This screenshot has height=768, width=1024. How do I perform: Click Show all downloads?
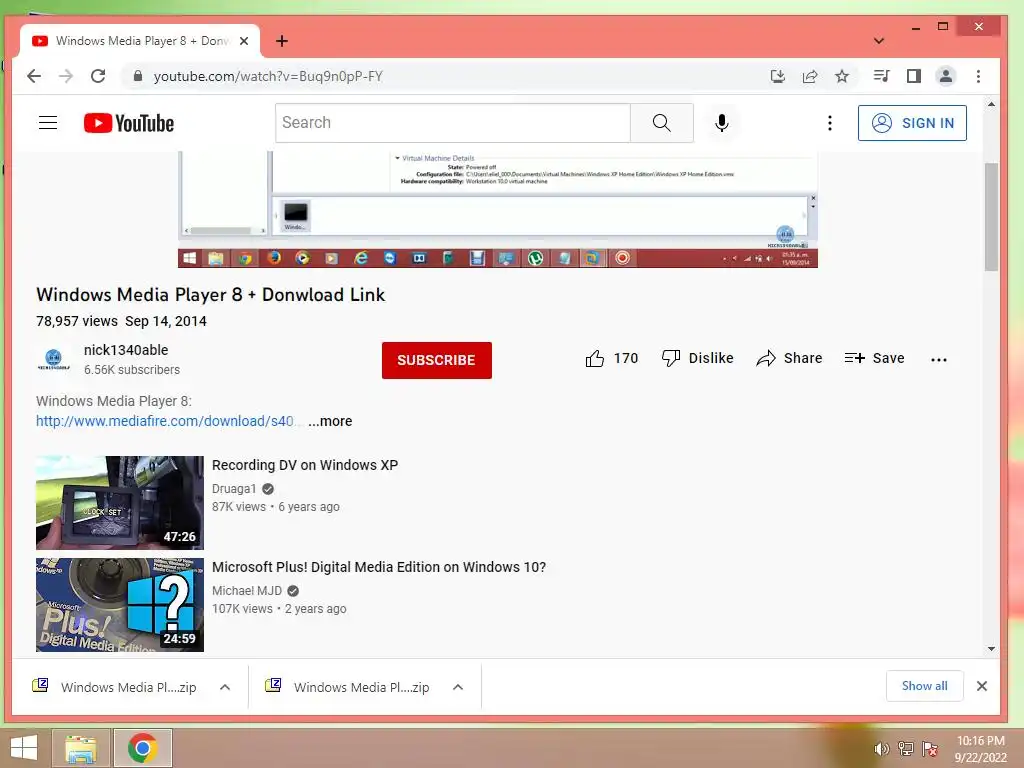[x=924, y=686]
